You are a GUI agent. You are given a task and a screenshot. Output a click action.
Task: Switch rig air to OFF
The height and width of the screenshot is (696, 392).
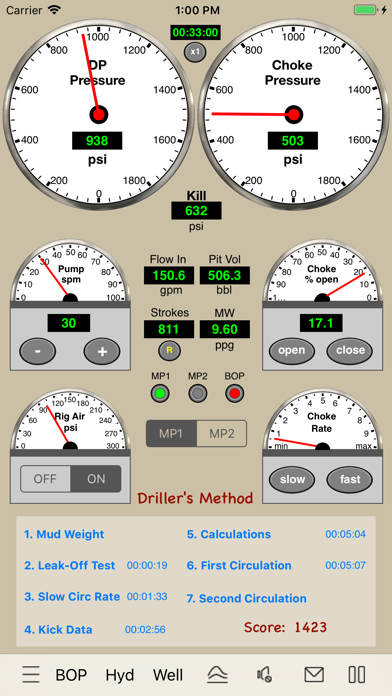[x=45, y=479]
